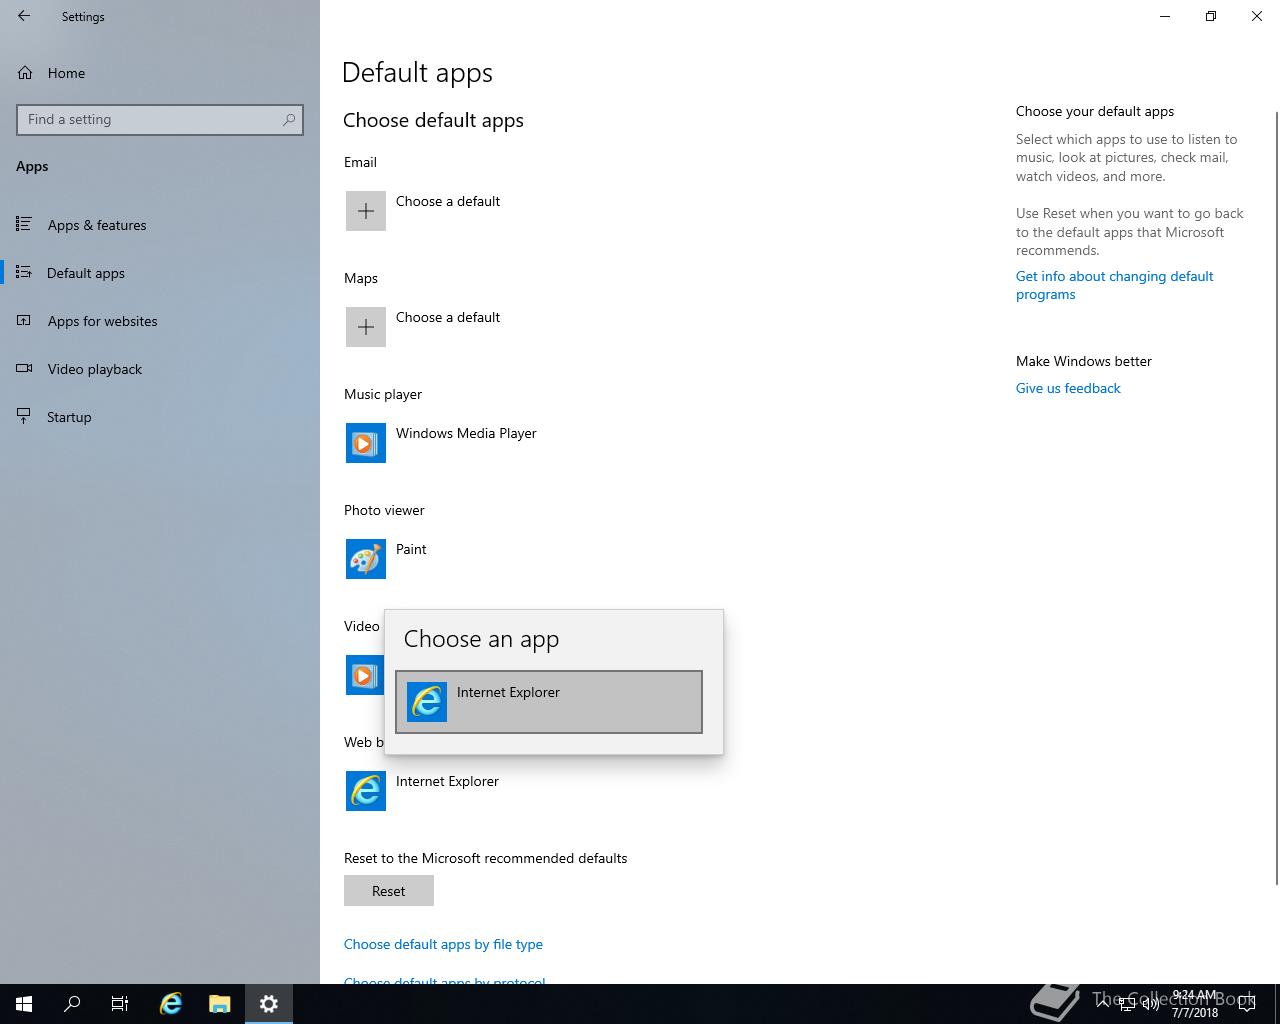Click Windows Media Player icon under Music player
The image size is (1280, 1024).
click(x=366, y=443)
